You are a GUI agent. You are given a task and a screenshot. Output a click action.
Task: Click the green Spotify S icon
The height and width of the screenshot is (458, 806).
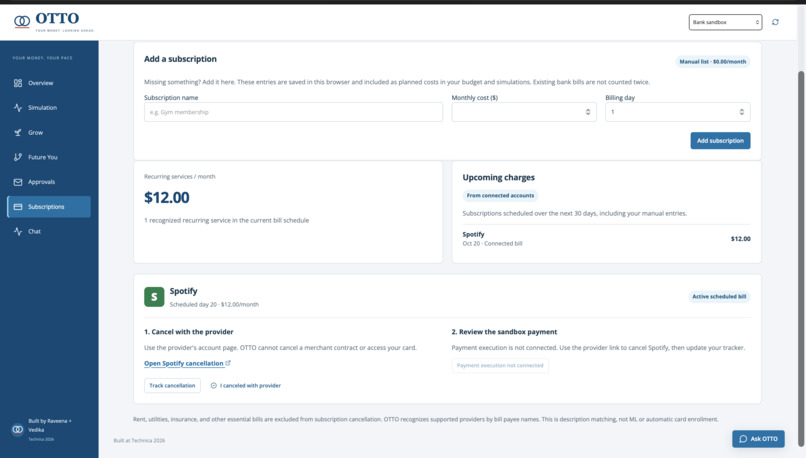(x=154, y=297)
